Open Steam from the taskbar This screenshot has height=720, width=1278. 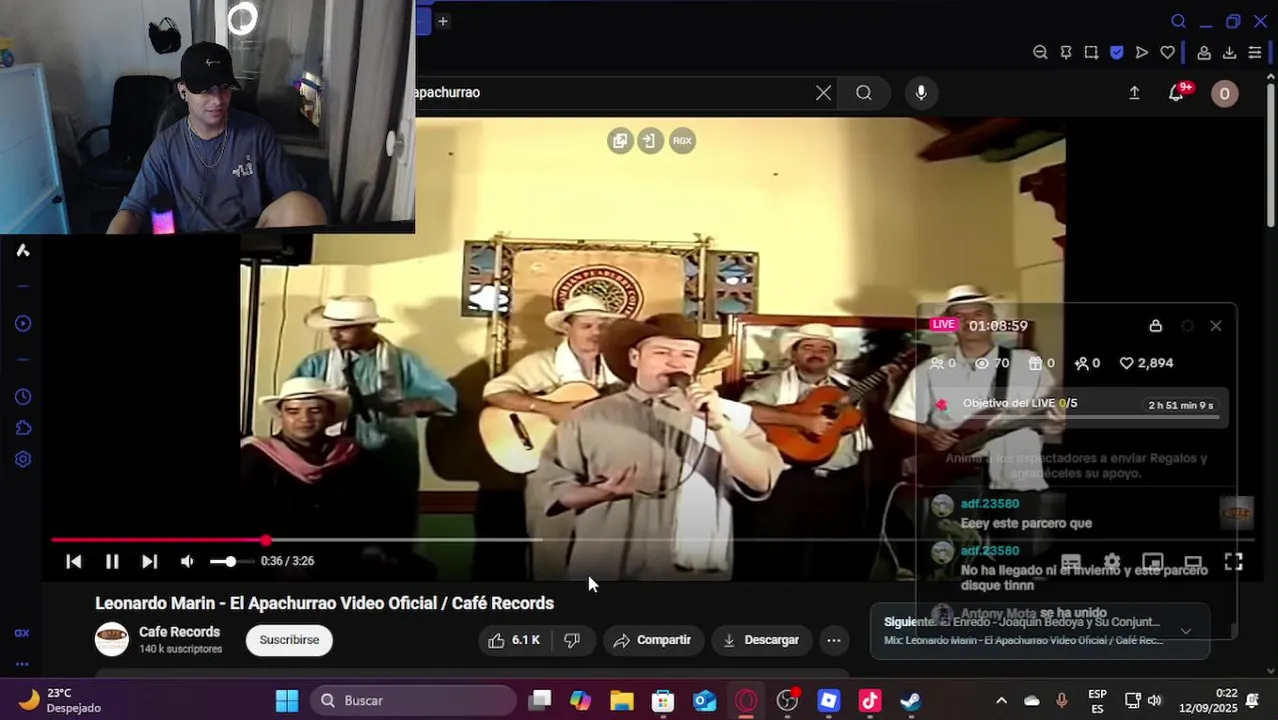point(910,701)
